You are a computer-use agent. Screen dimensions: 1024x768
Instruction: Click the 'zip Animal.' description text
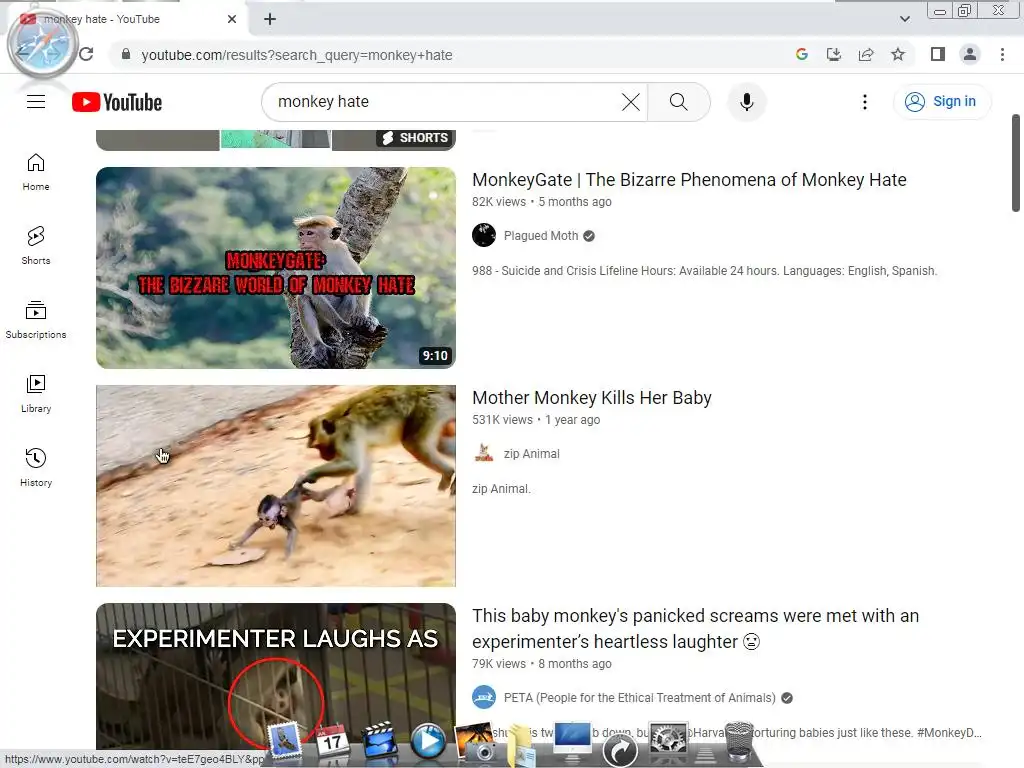coord(501,488)
